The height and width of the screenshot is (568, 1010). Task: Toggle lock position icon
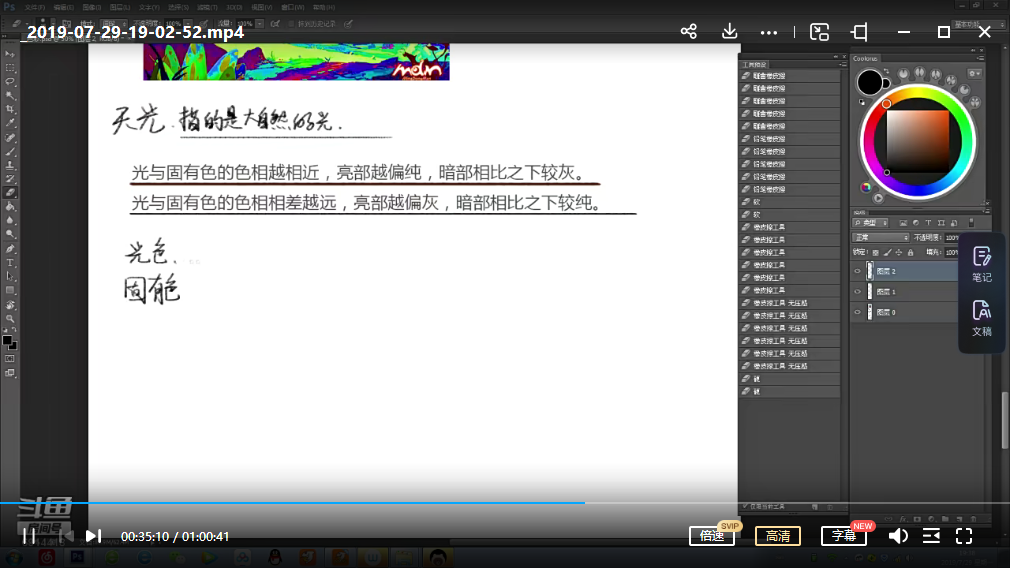click(899, 252)
